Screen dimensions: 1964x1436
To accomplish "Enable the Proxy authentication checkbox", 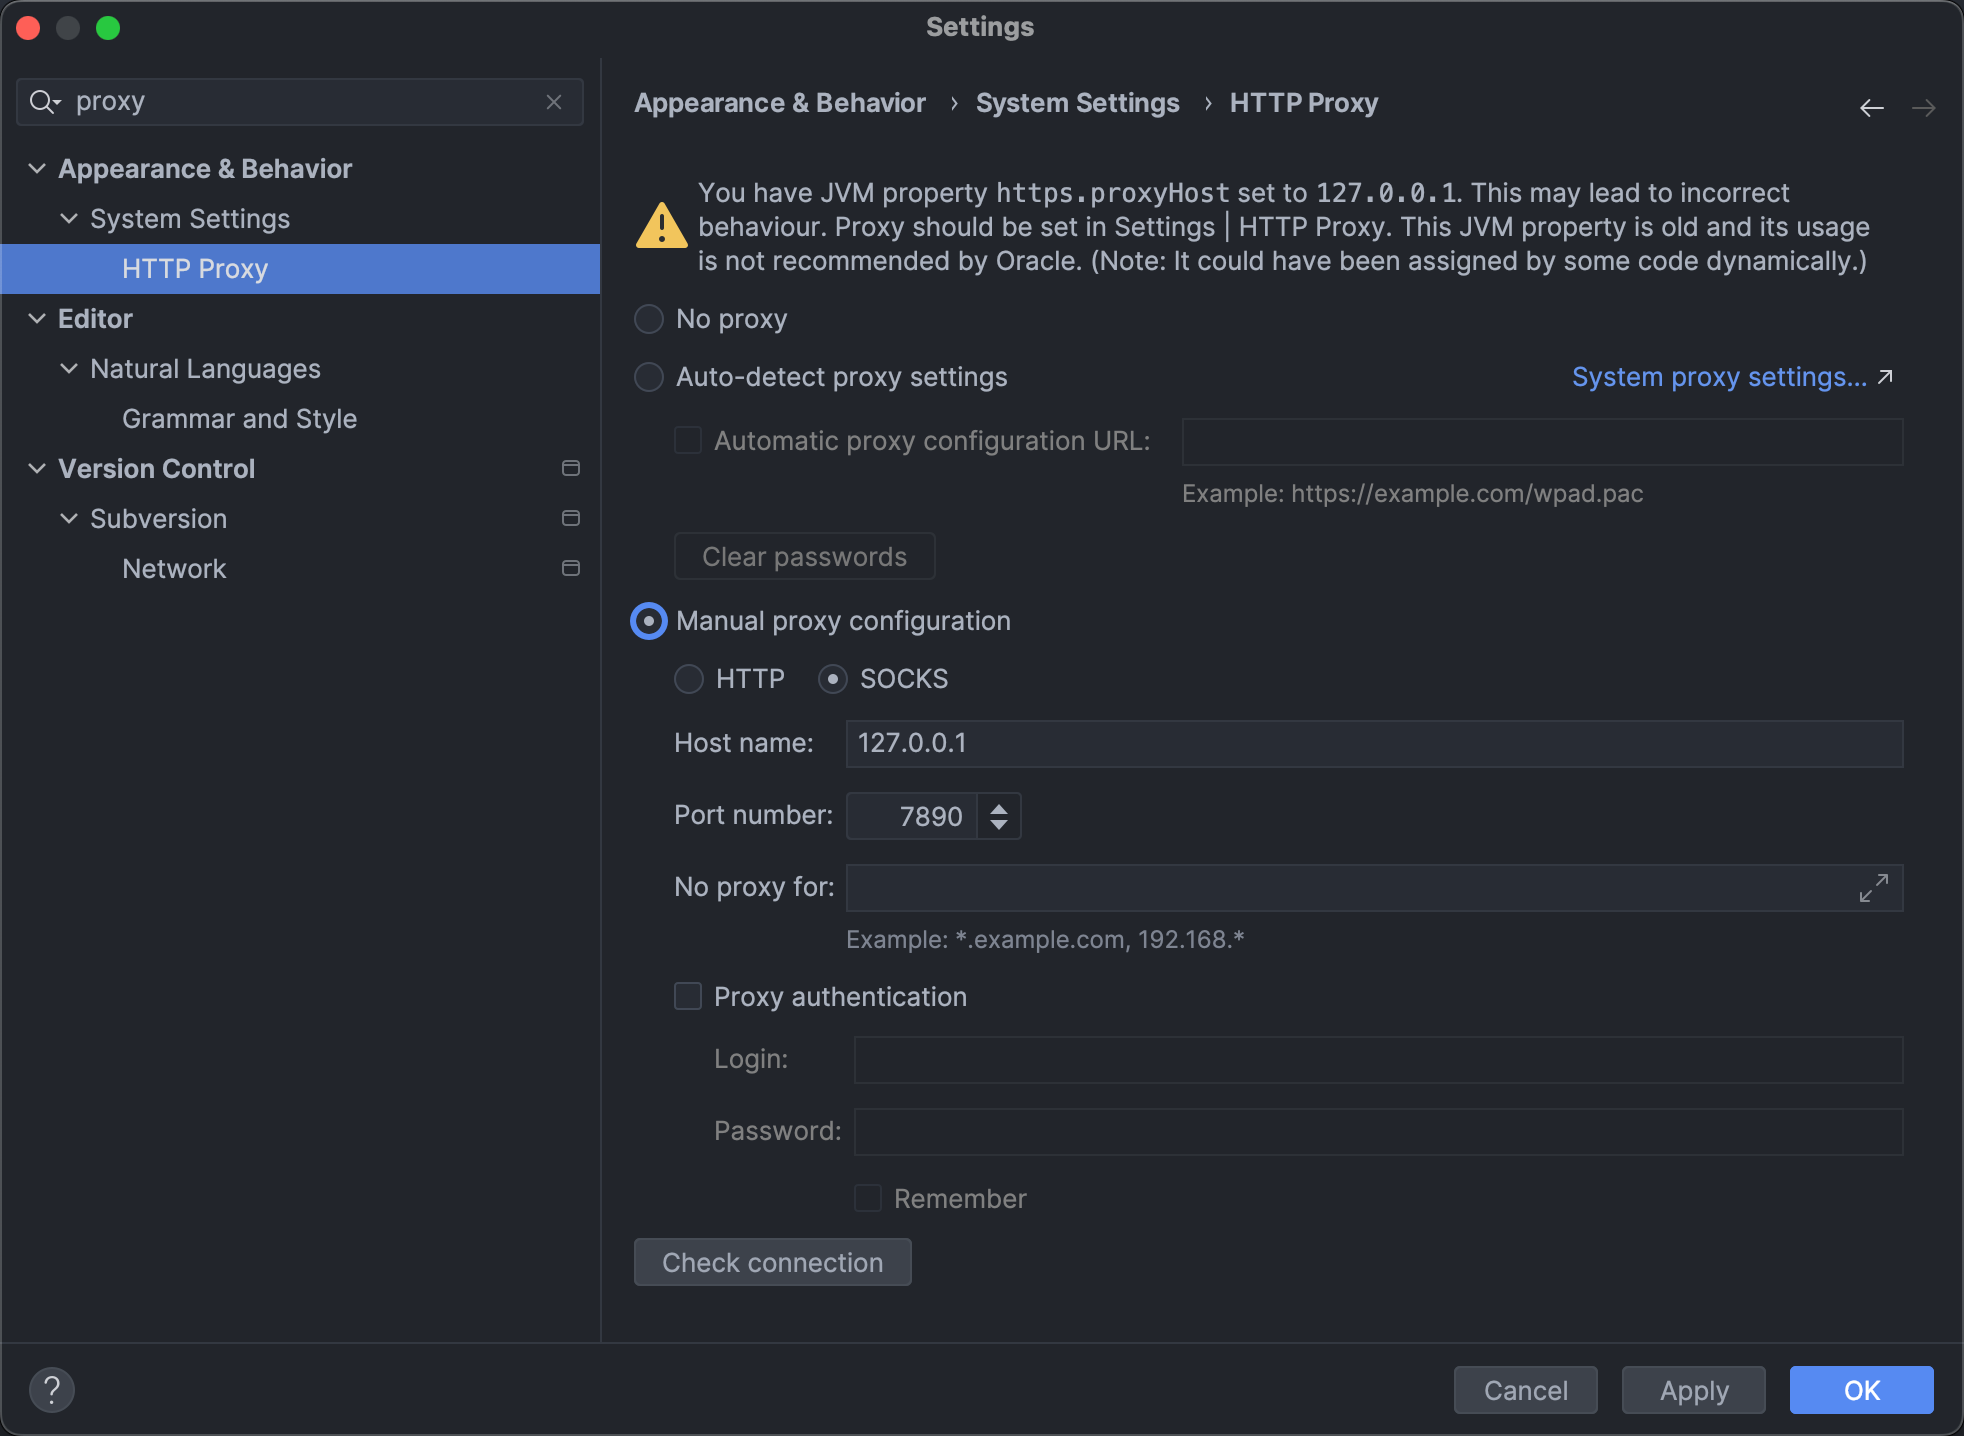I will point(688,996).
